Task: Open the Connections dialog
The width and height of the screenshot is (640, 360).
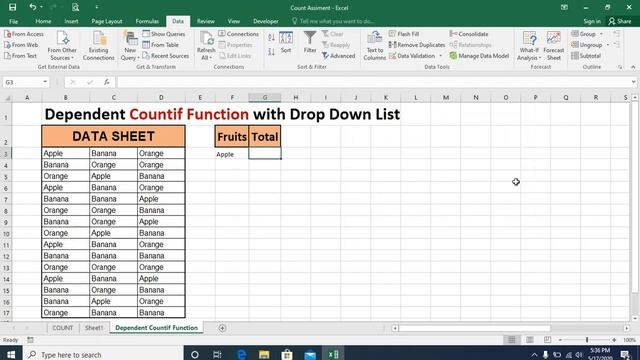Action: [x=238, y=34]
